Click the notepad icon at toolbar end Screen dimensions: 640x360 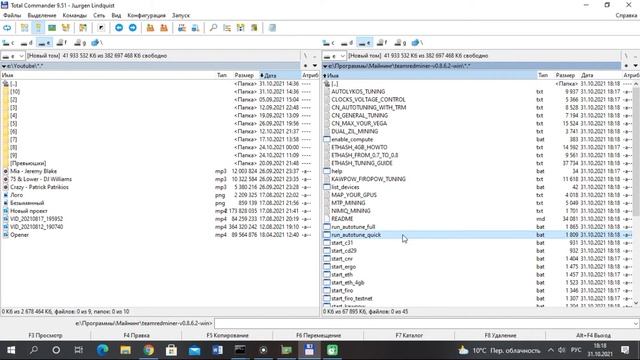(272, 28)
